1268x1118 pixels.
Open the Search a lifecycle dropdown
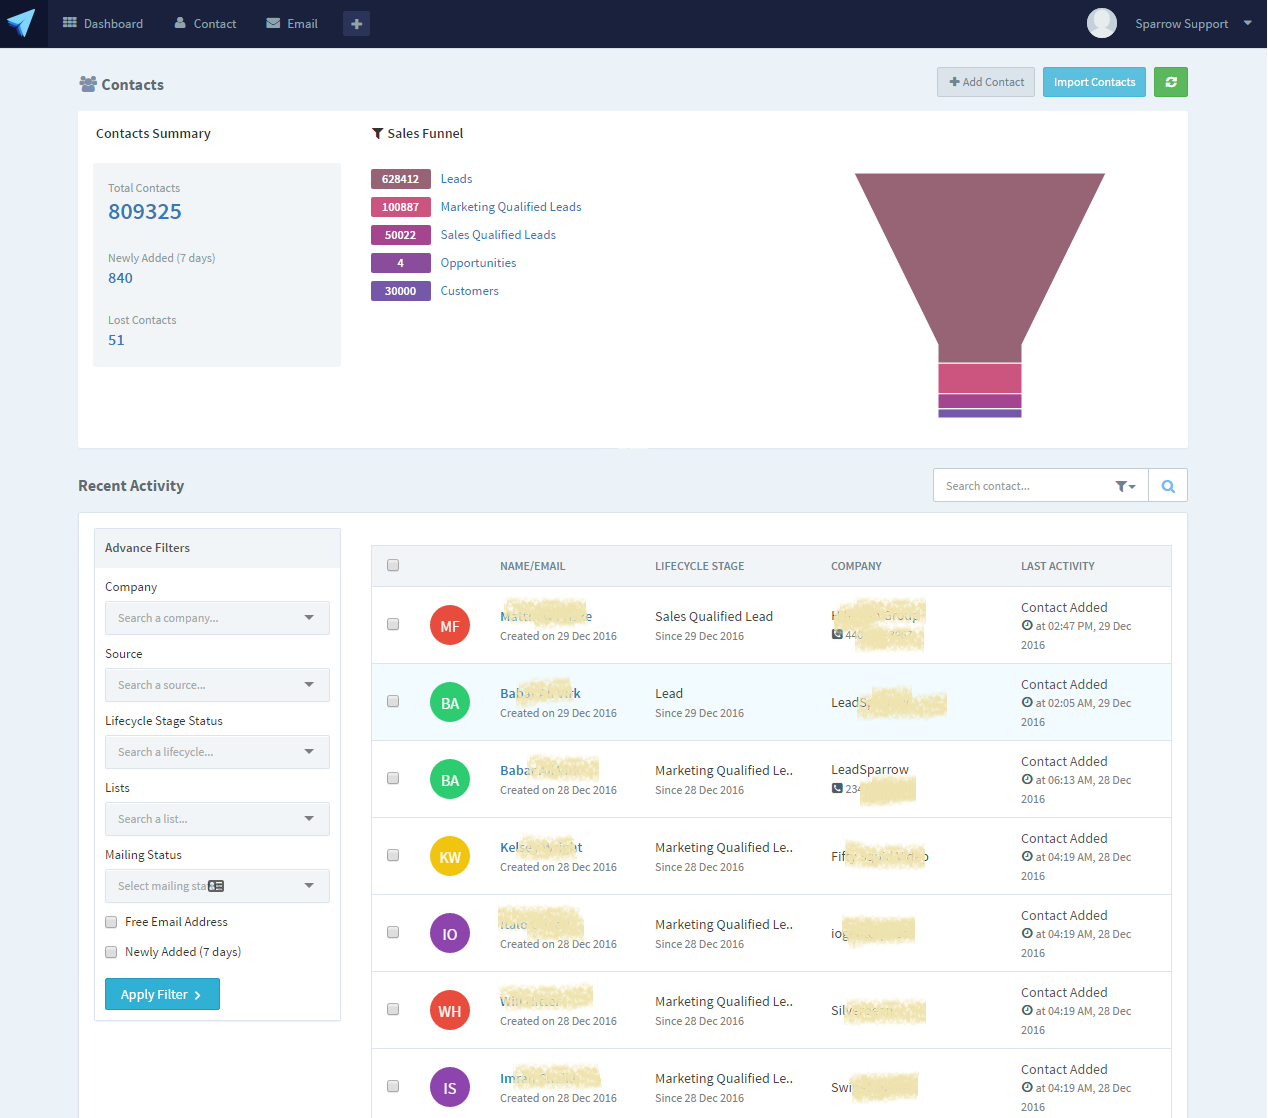coord(217,752)
